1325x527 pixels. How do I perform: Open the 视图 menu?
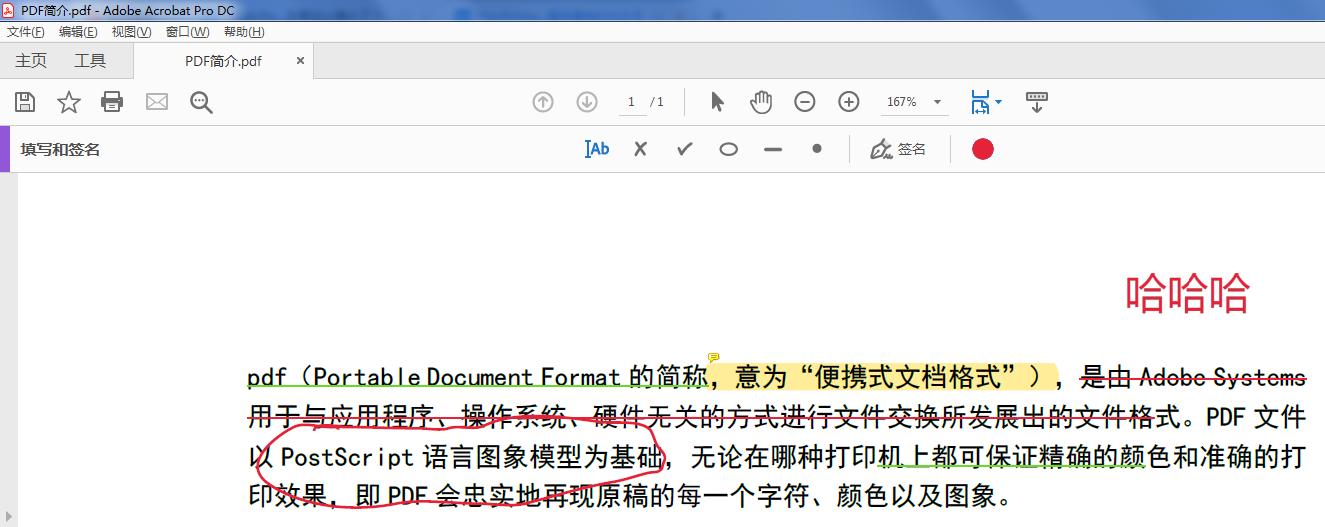[x=131, y=32]
